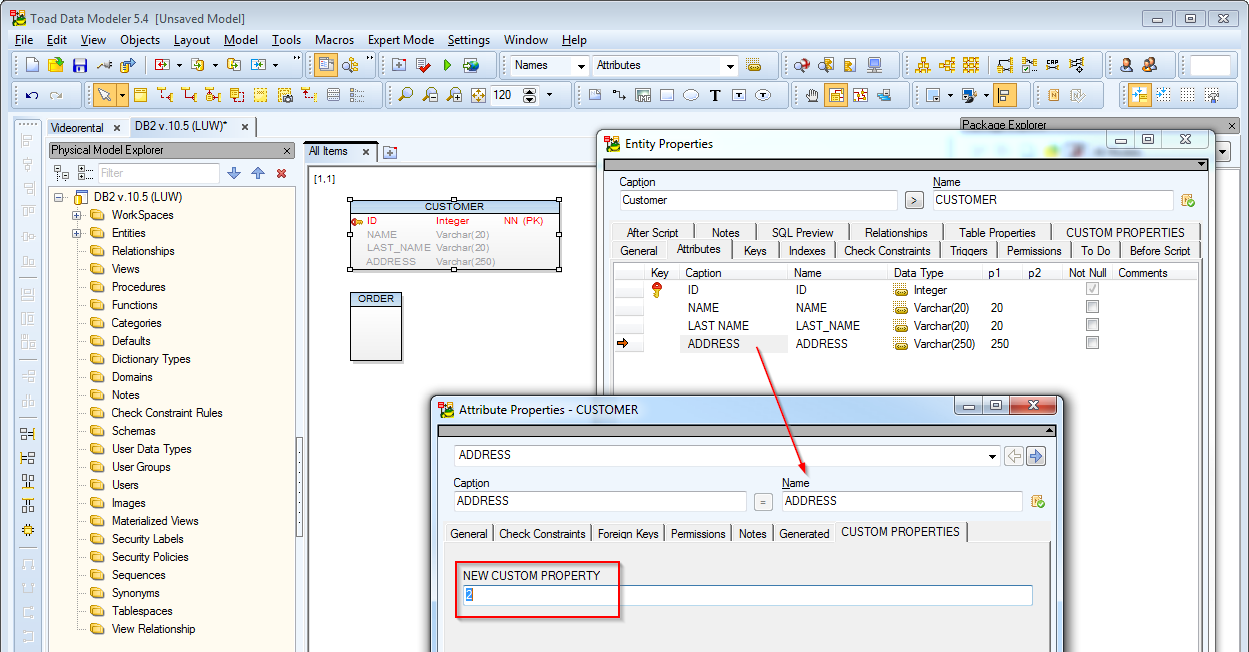Open the pointer tool dropdown arrow
Image resolution: width=1249 pixels, height=652 pixels.
click(x=122, y=95)
